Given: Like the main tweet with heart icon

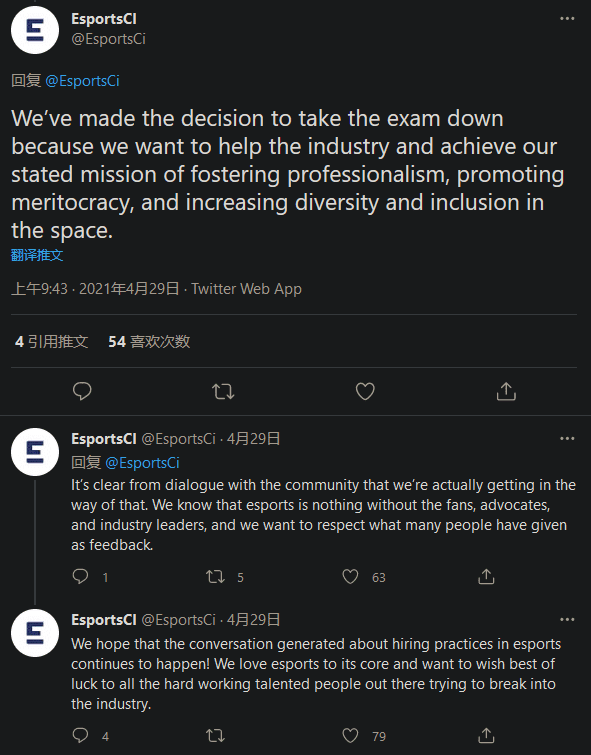Looking at the screenshot, I should (365, 391).
